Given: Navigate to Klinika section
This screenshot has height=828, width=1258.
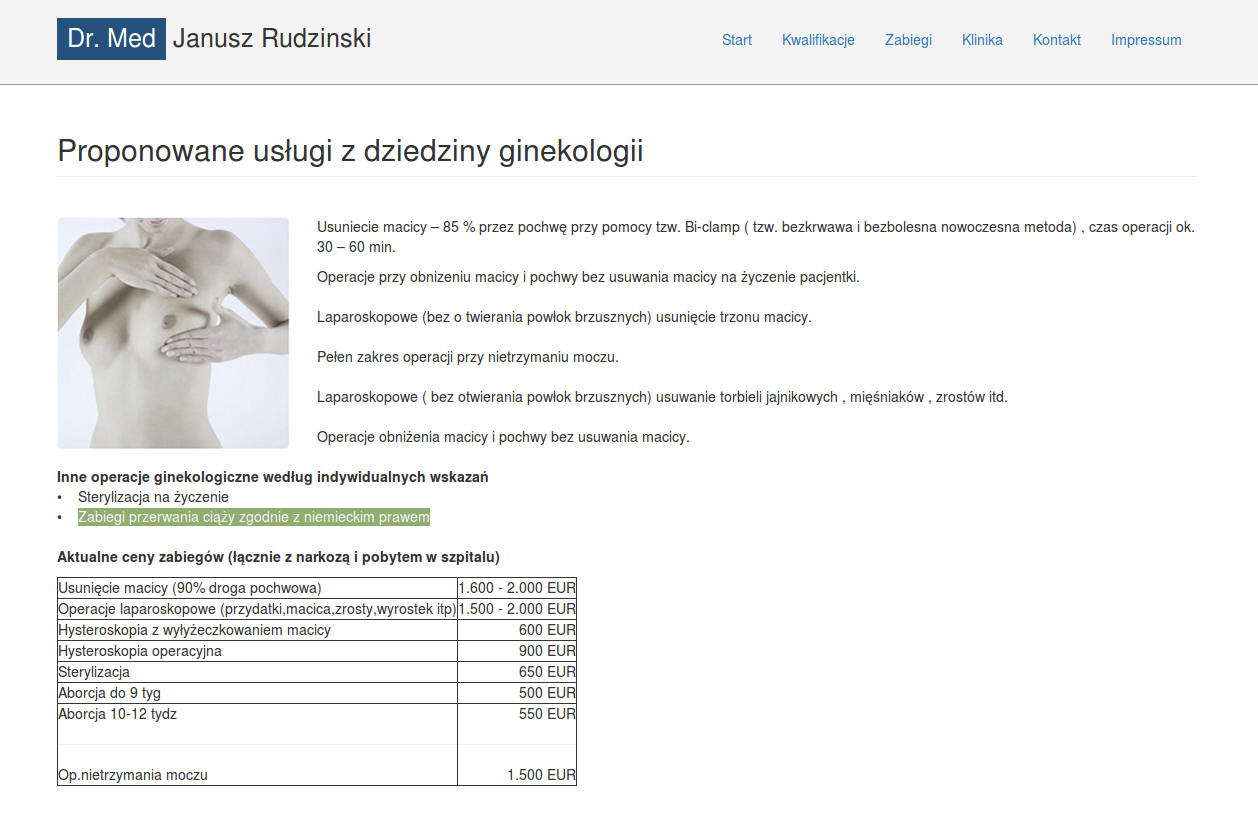Looking at the screenshot, I should (x=982, y=40).
